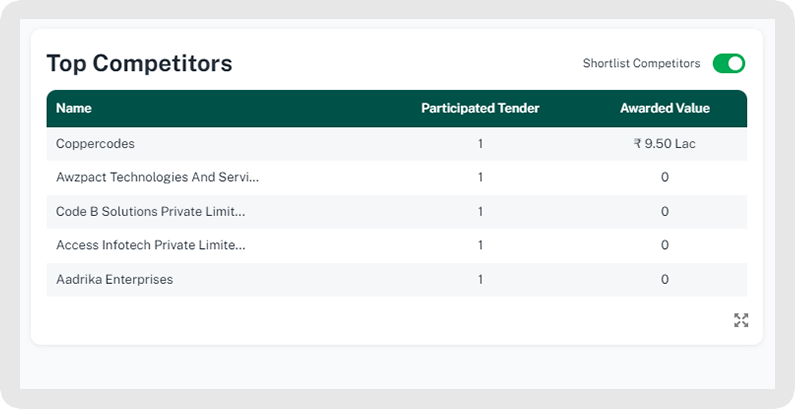Select Access Infotech Private Limite... competitor

[150, 246]
